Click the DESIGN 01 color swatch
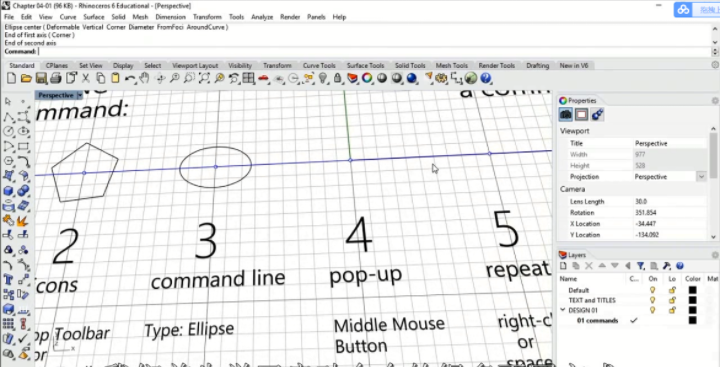 pos(692,310)
